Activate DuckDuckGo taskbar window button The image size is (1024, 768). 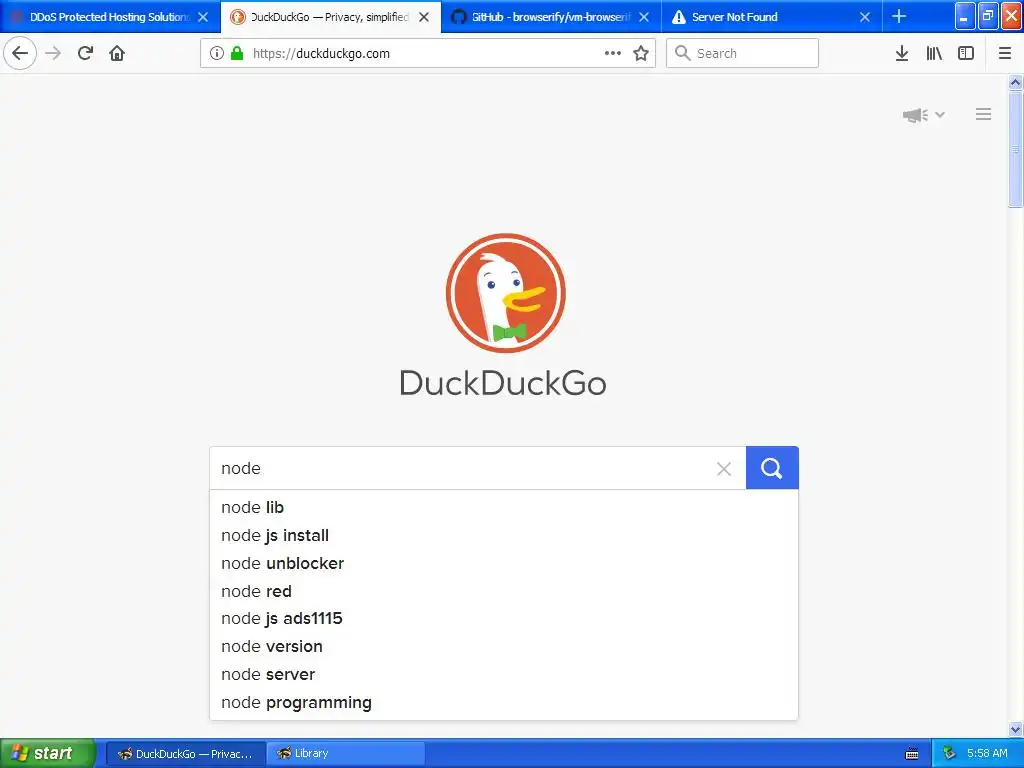tap(185, 754)
